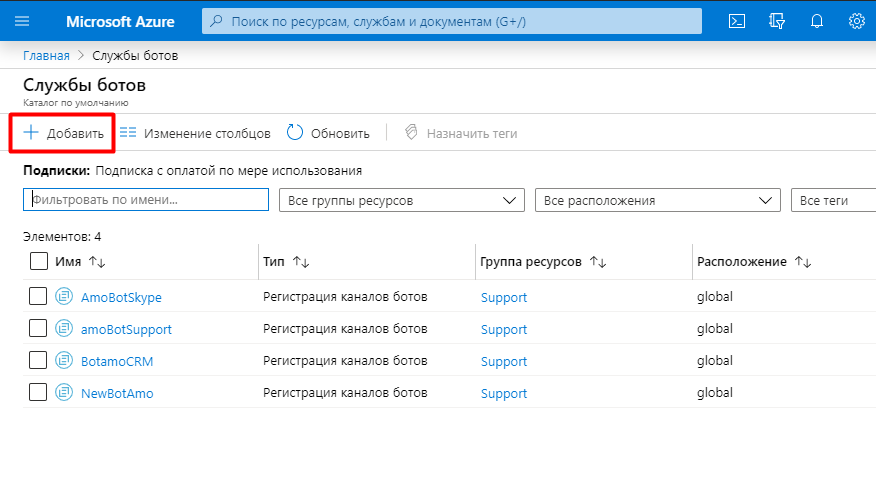This screenshot has height=495, width=876.
Task: Focus the Фильтровать по имени filter field
Action: coord(146,199)
